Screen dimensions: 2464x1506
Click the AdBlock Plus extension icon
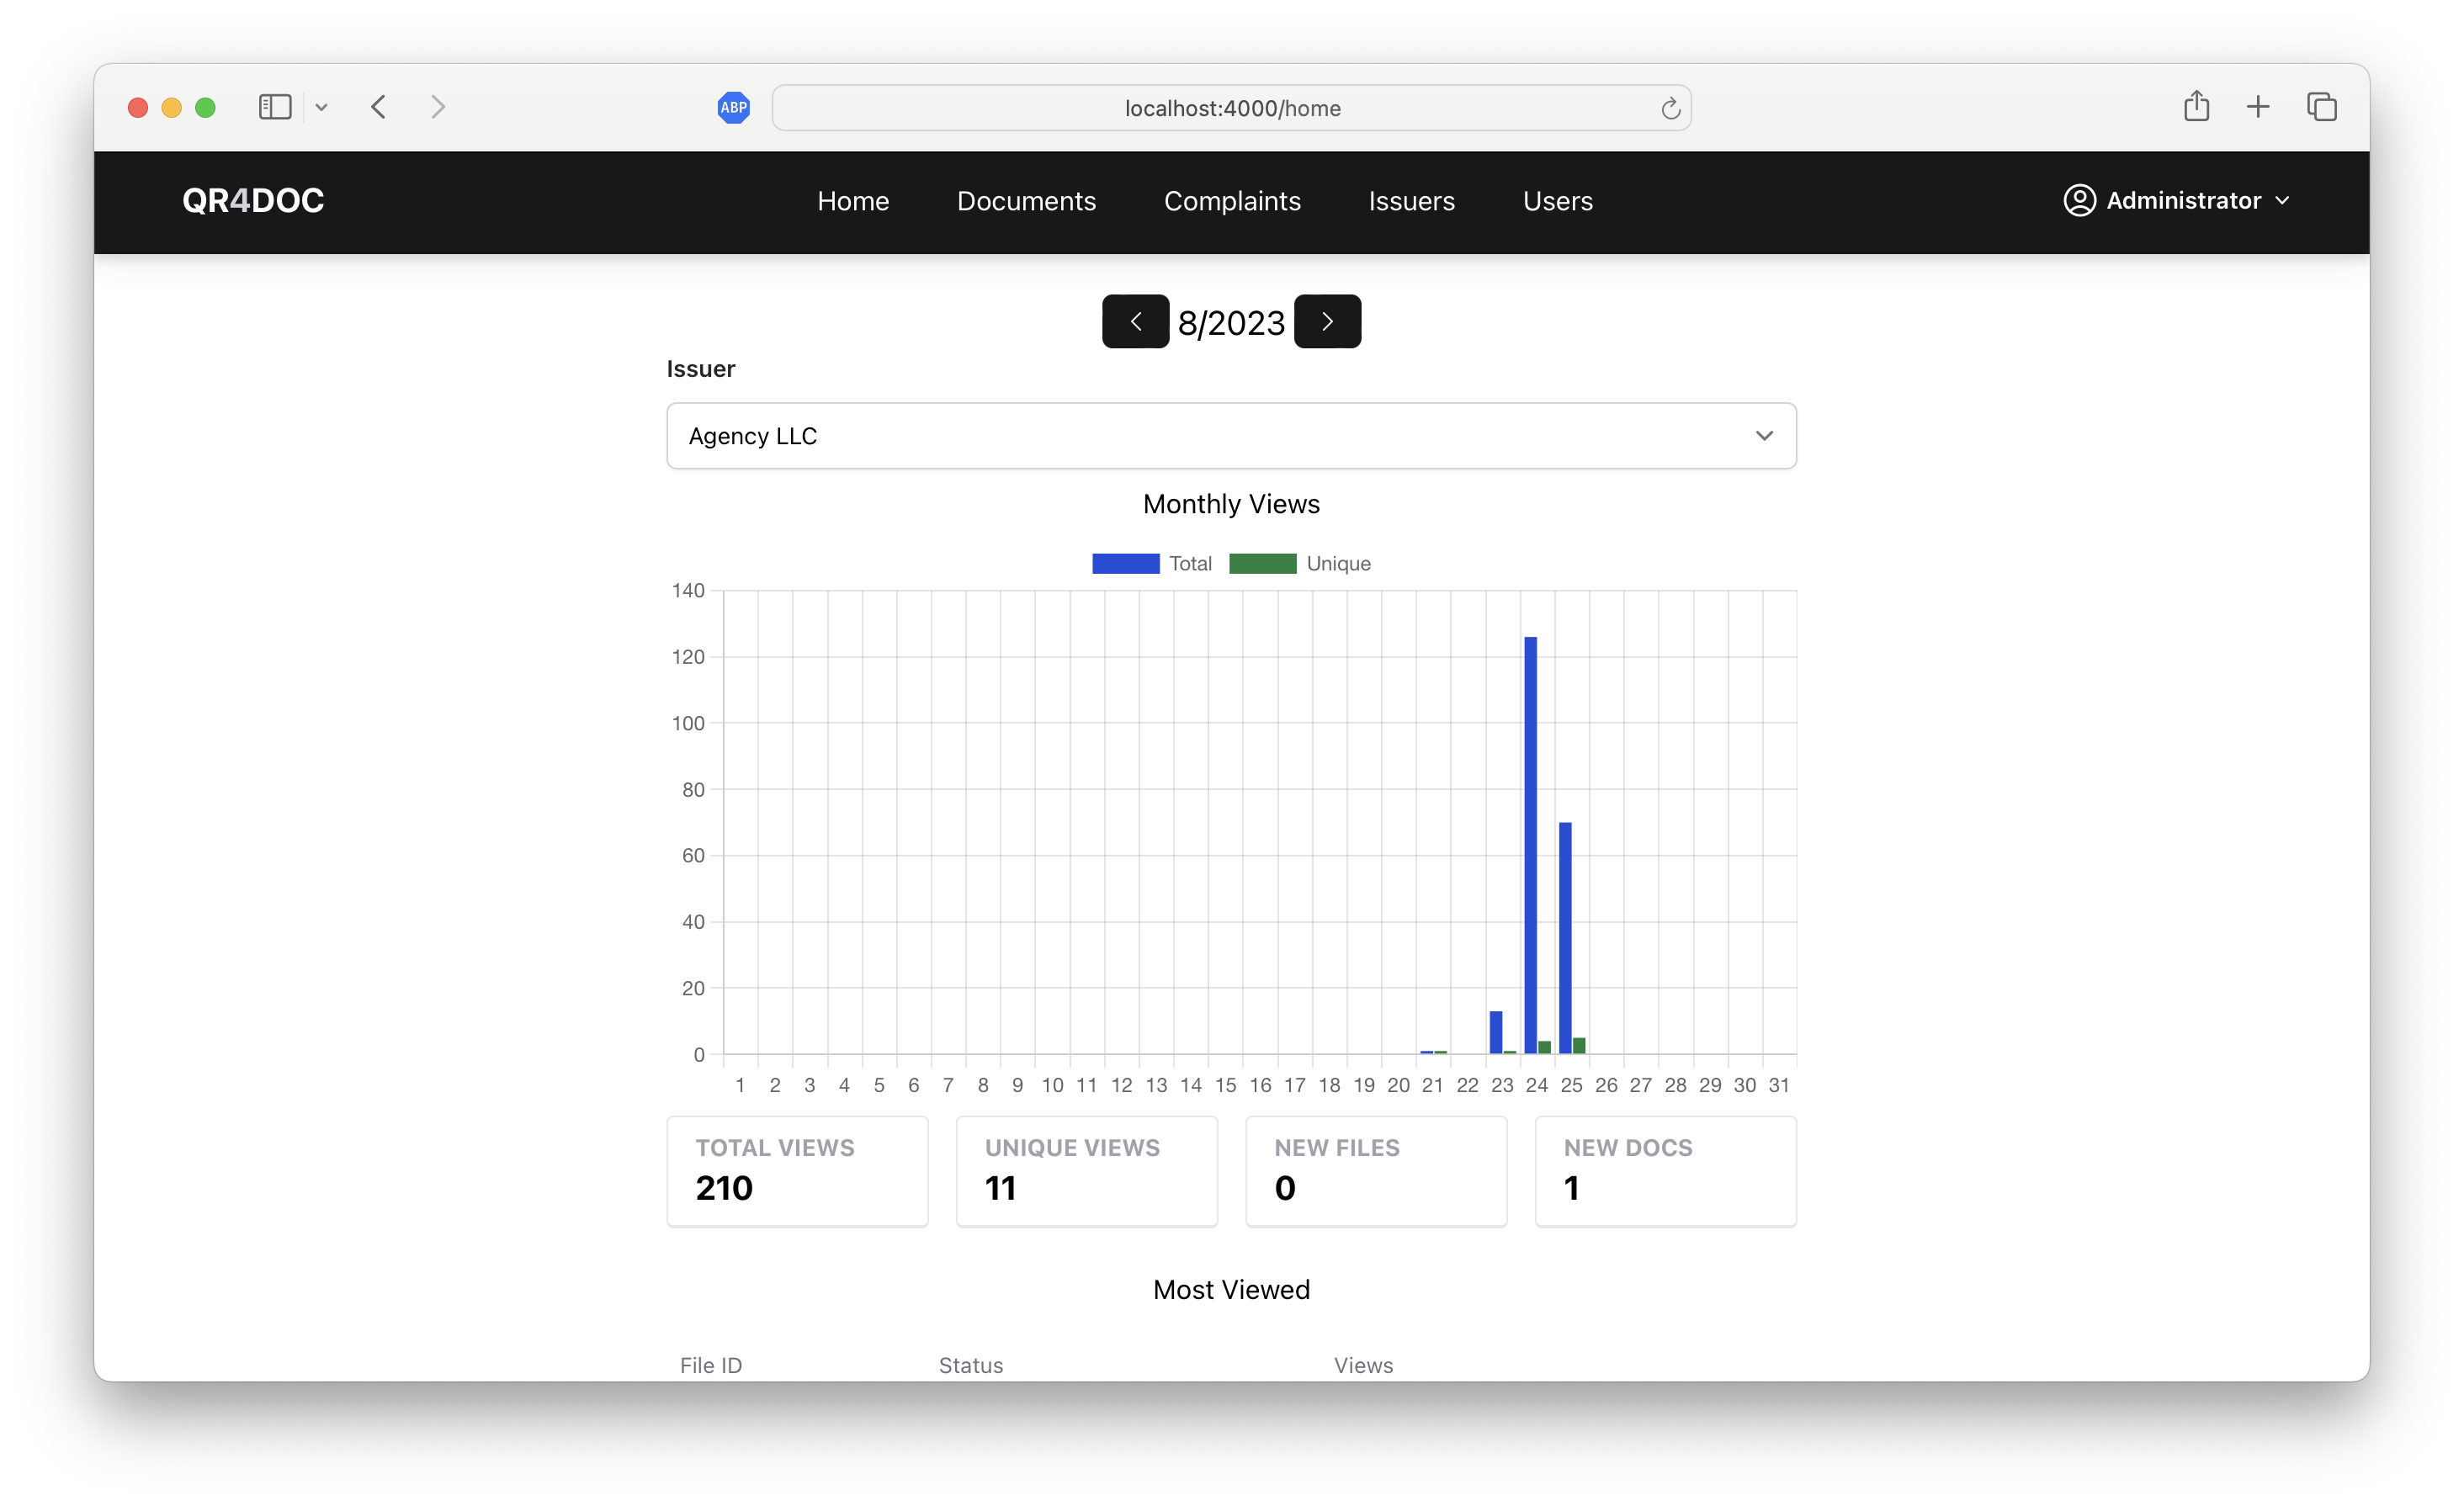[733, 107]
